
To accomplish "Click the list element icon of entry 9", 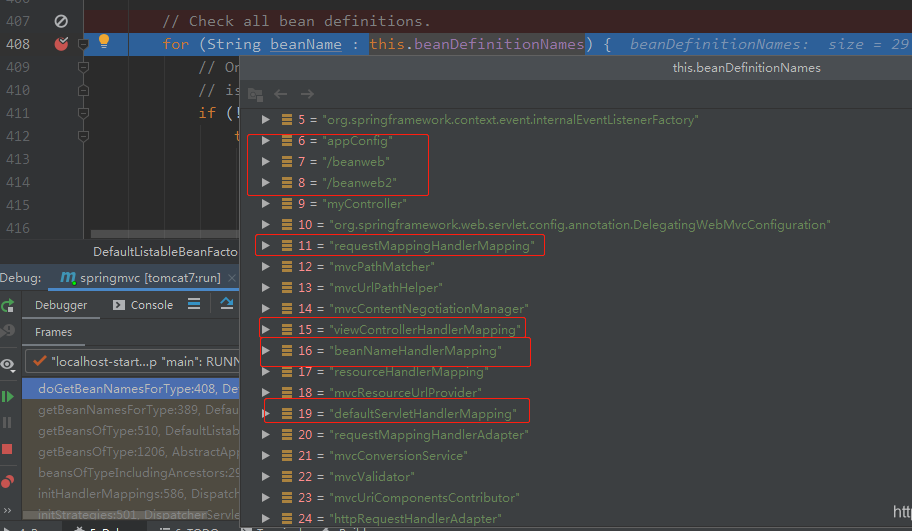I will pyautogui.click(x=287, y=204).
